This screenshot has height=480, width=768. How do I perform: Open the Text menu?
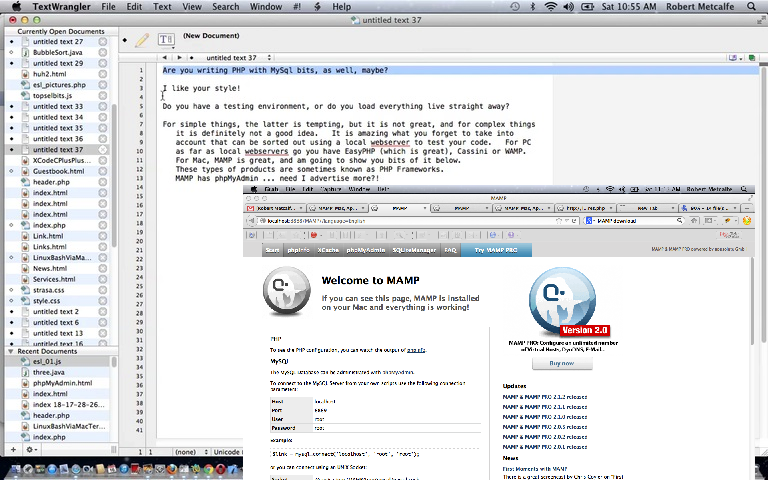click(162, 6)
